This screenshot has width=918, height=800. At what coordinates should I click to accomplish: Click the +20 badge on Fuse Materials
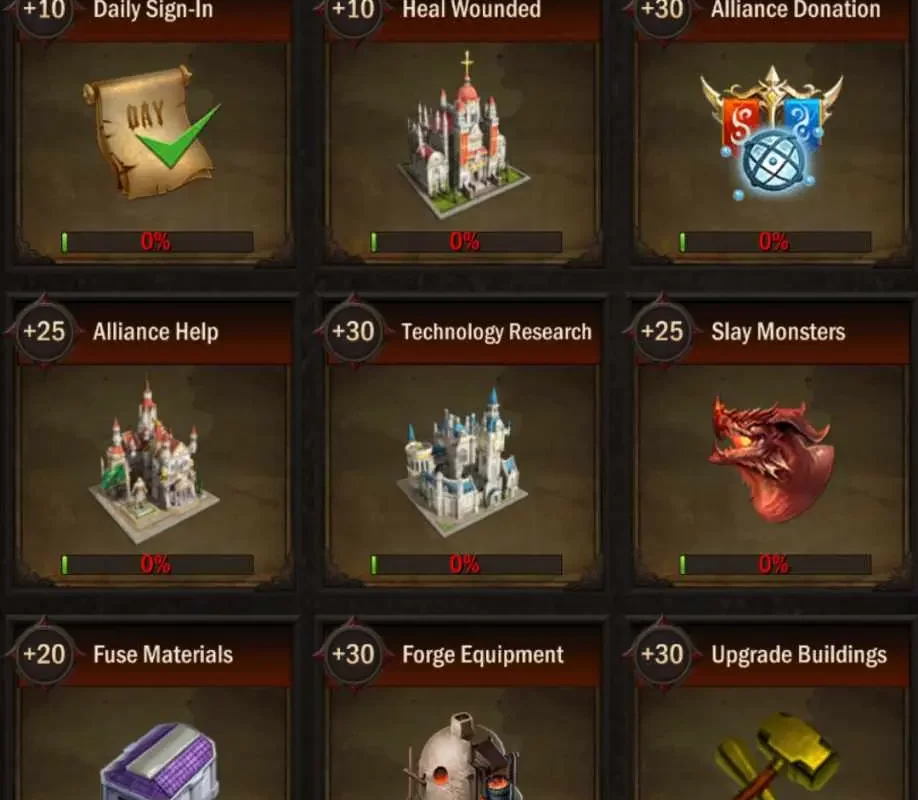[44, 654]
